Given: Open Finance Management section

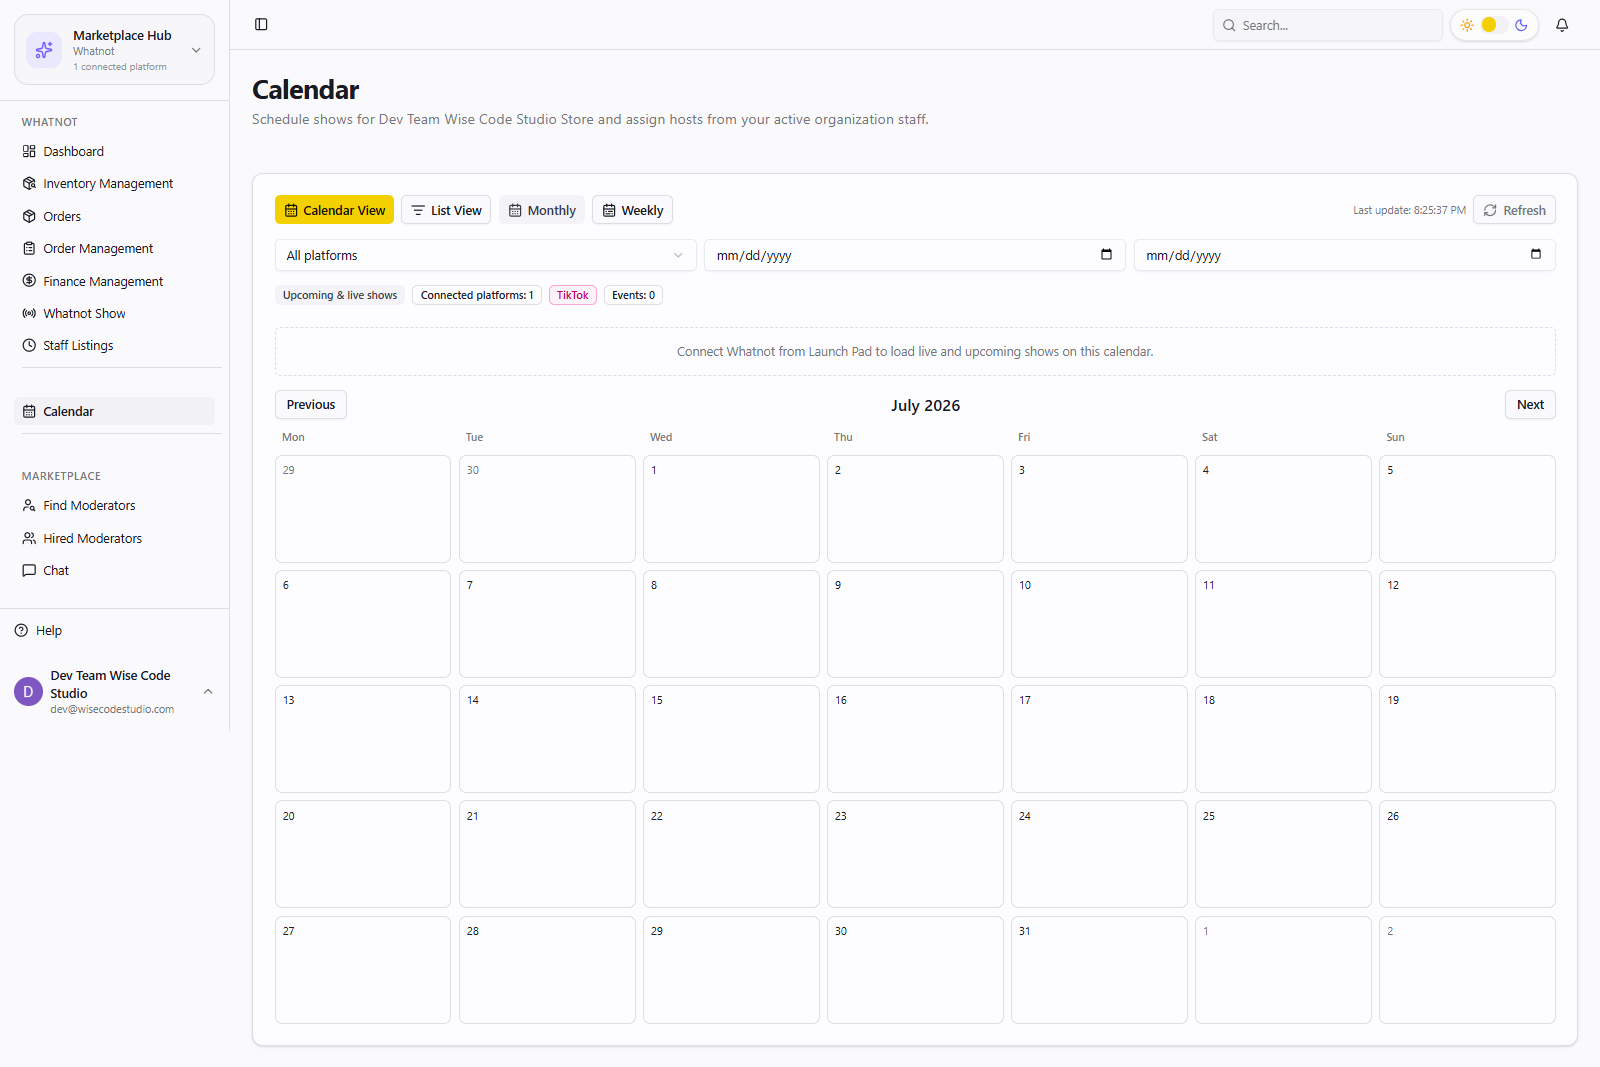Looking at the screenshot, I should point(114,281).
